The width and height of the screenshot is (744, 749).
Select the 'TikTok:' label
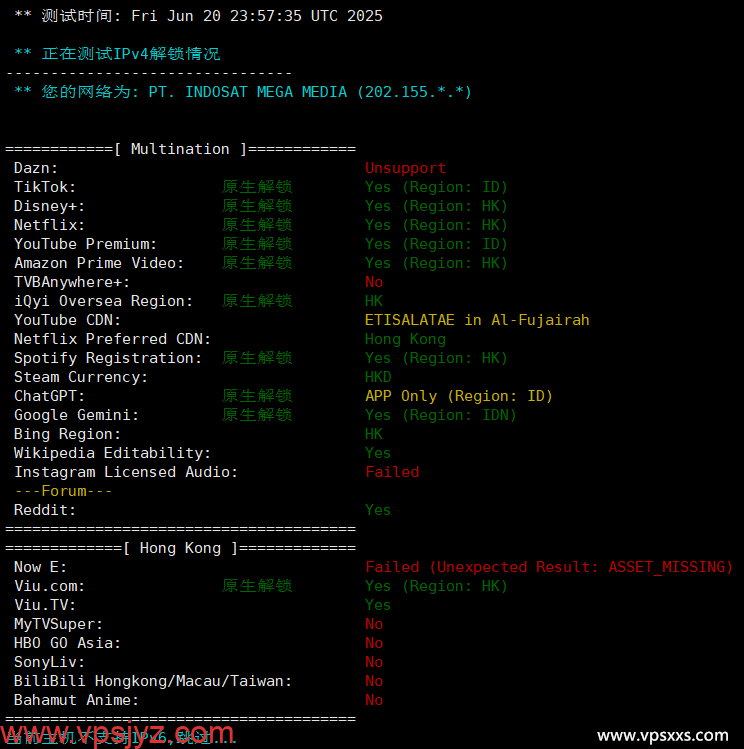pos(45,187)
